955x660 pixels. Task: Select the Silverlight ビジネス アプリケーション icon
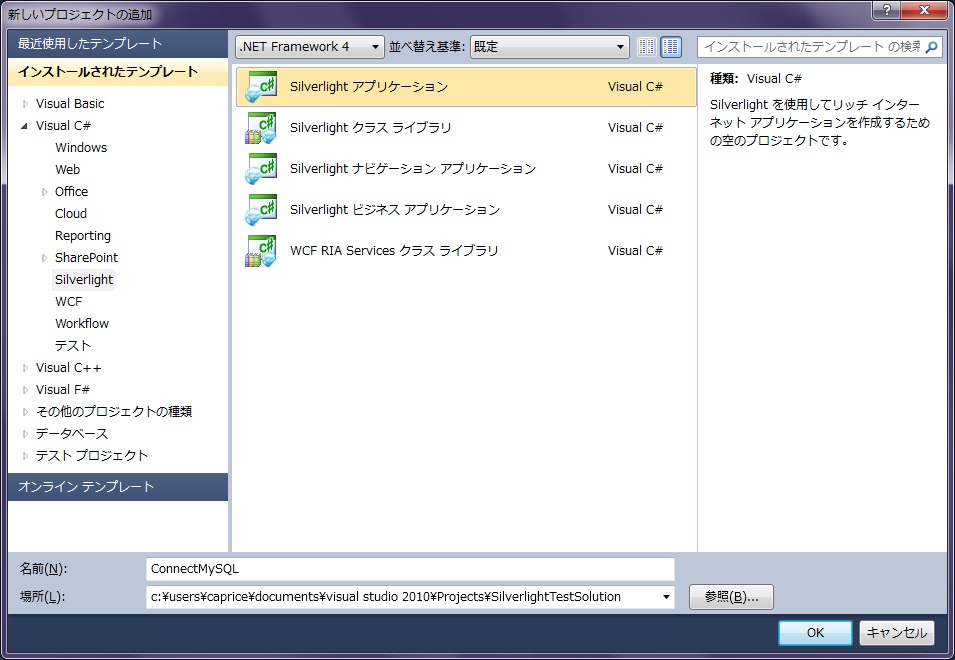click(x=261, y=209)
